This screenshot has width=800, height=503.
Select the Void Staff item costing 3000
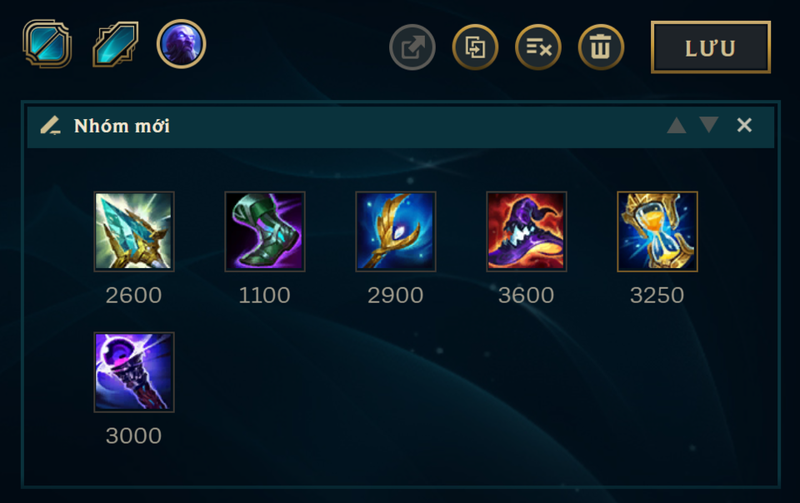point(134,372)
